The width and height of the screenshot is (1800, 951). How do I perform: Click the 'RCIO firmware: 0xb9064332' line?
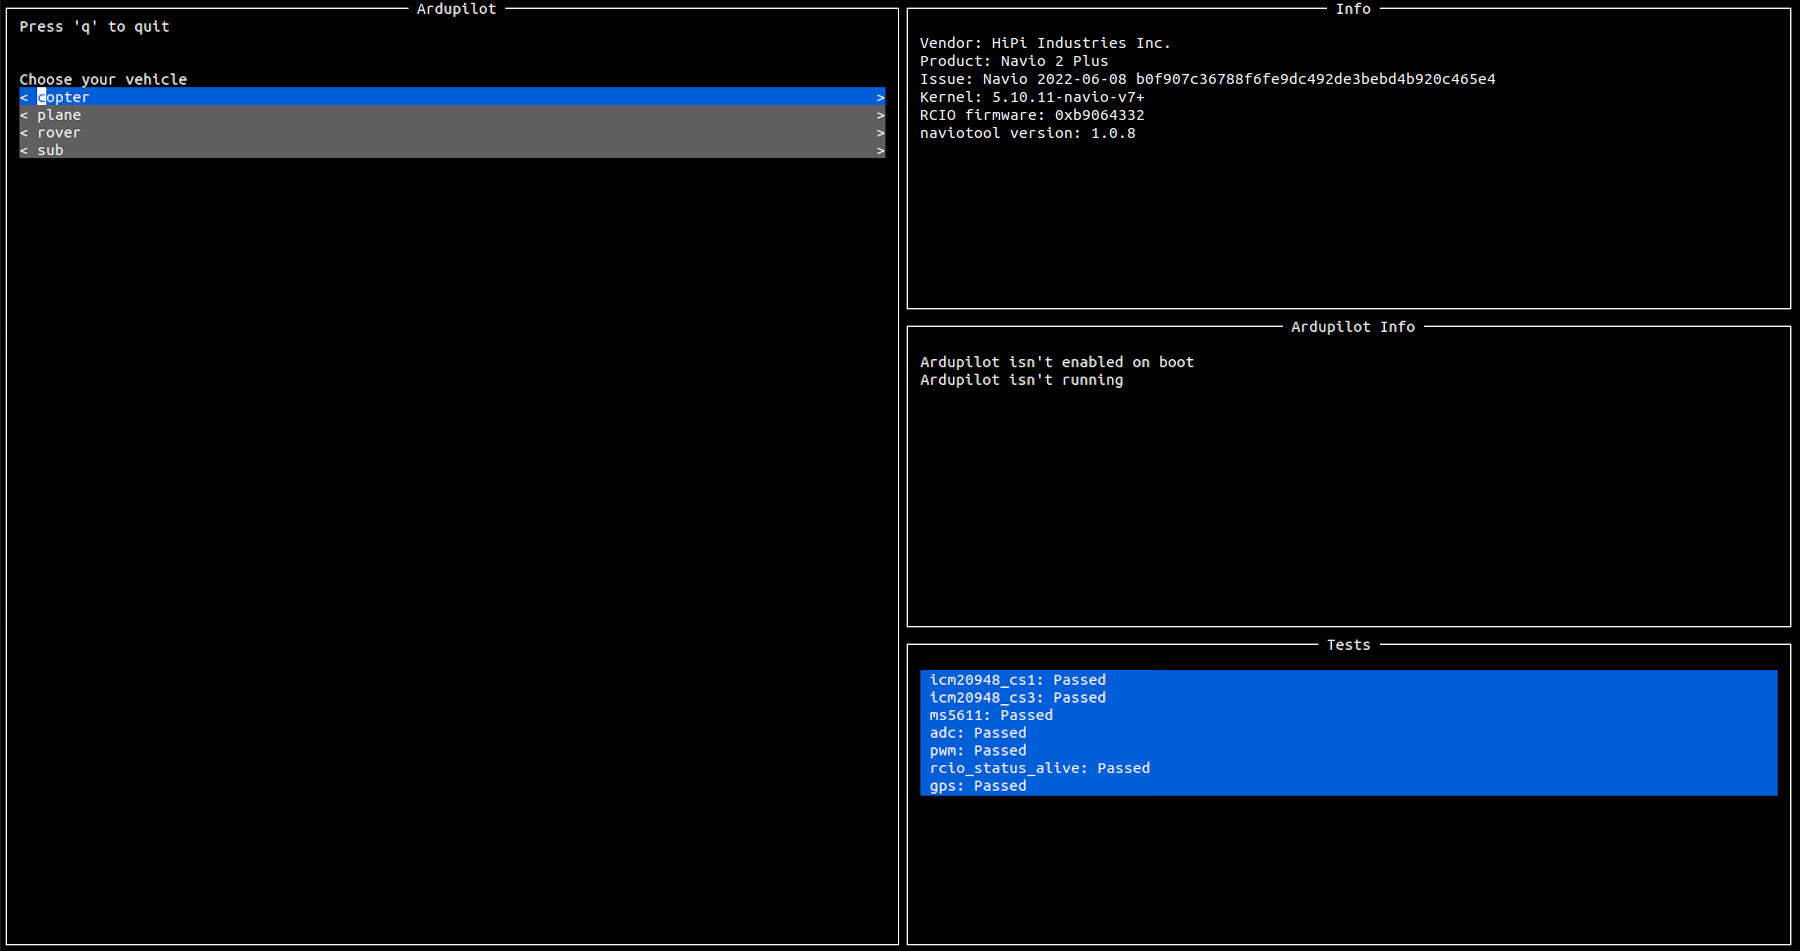coord(1032,115)
